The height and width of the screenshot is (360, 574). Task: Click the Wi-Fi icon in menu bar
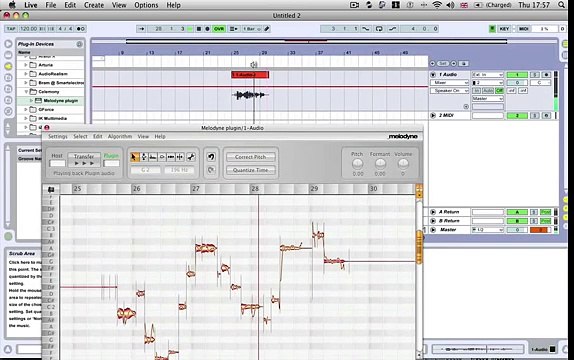(436, 5)
